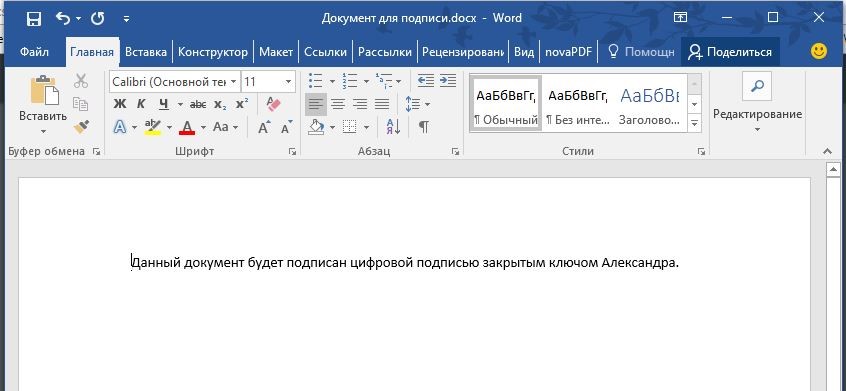846x391 pixels.
Task: Open the Рассылки tab
Action: 385,52
